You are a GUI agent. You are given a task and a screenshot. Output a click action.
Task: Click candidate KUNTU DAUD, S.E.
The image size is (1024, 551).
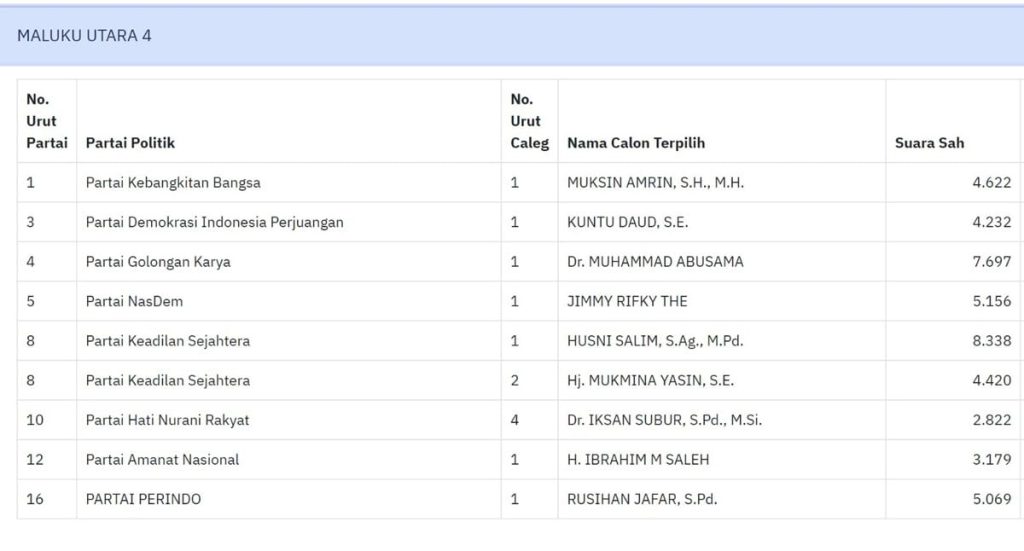[x=627, y=222]
